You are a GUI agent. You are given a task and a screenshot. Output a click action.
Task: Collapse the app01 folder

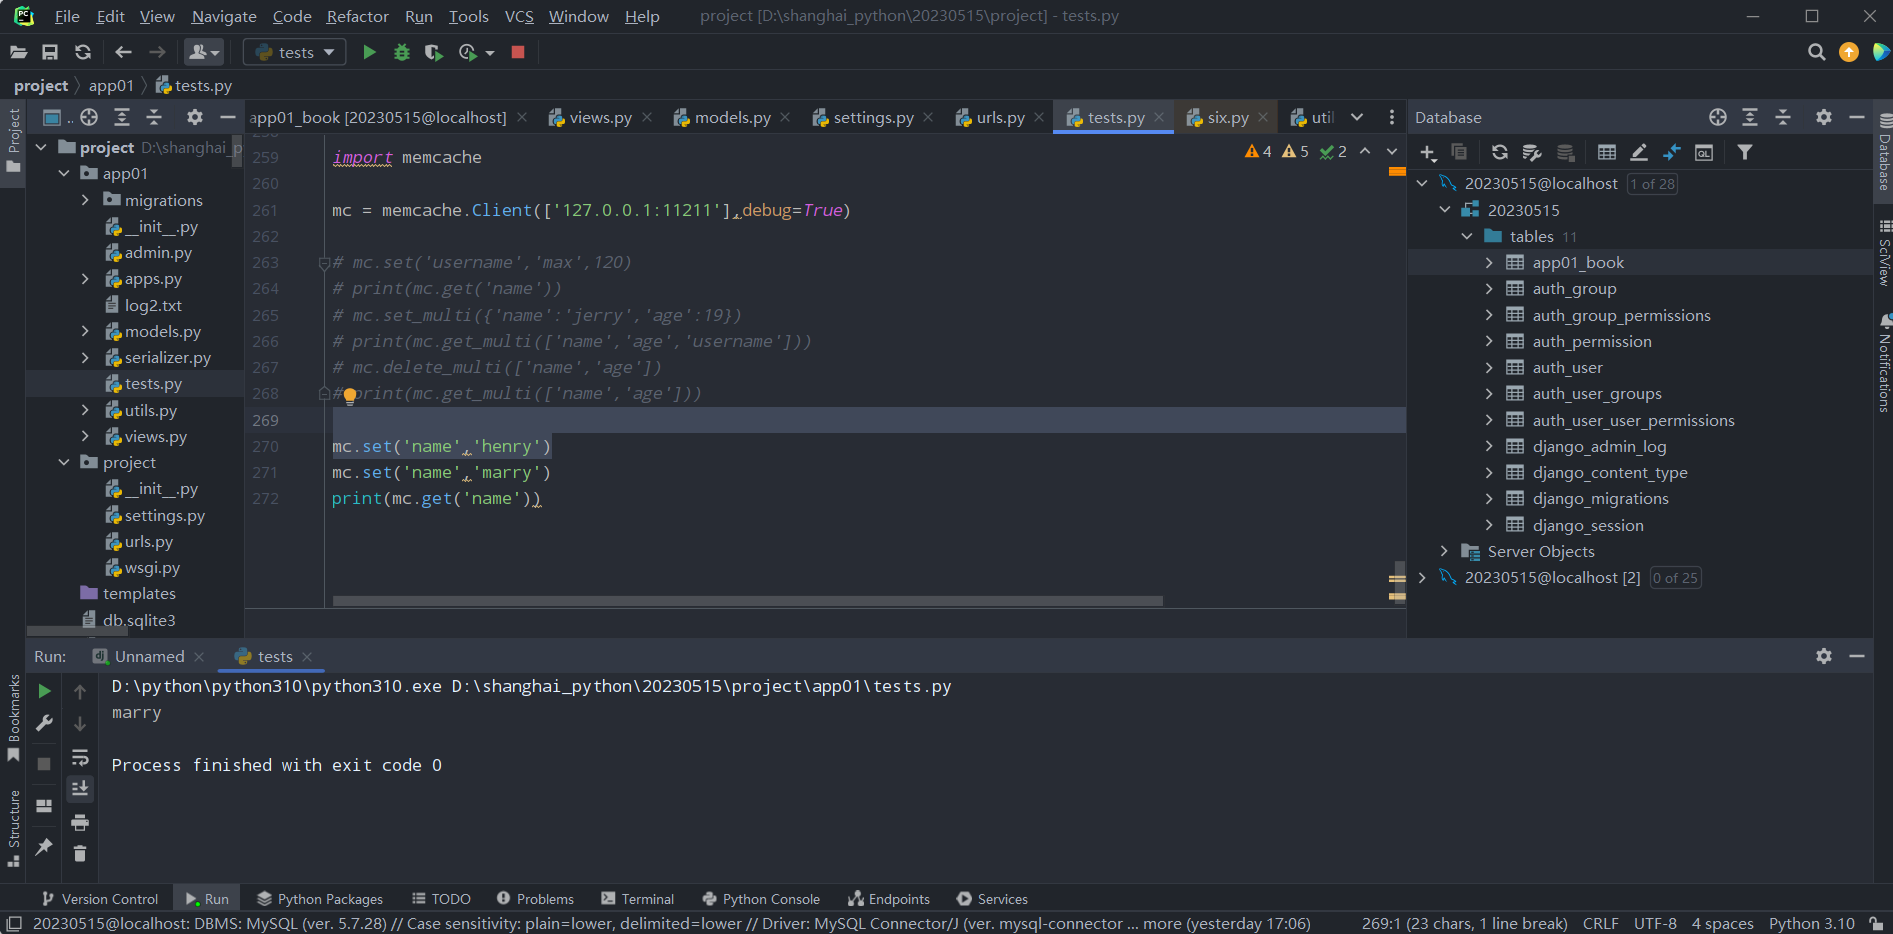pyautogui.click(x=64, y=173)
